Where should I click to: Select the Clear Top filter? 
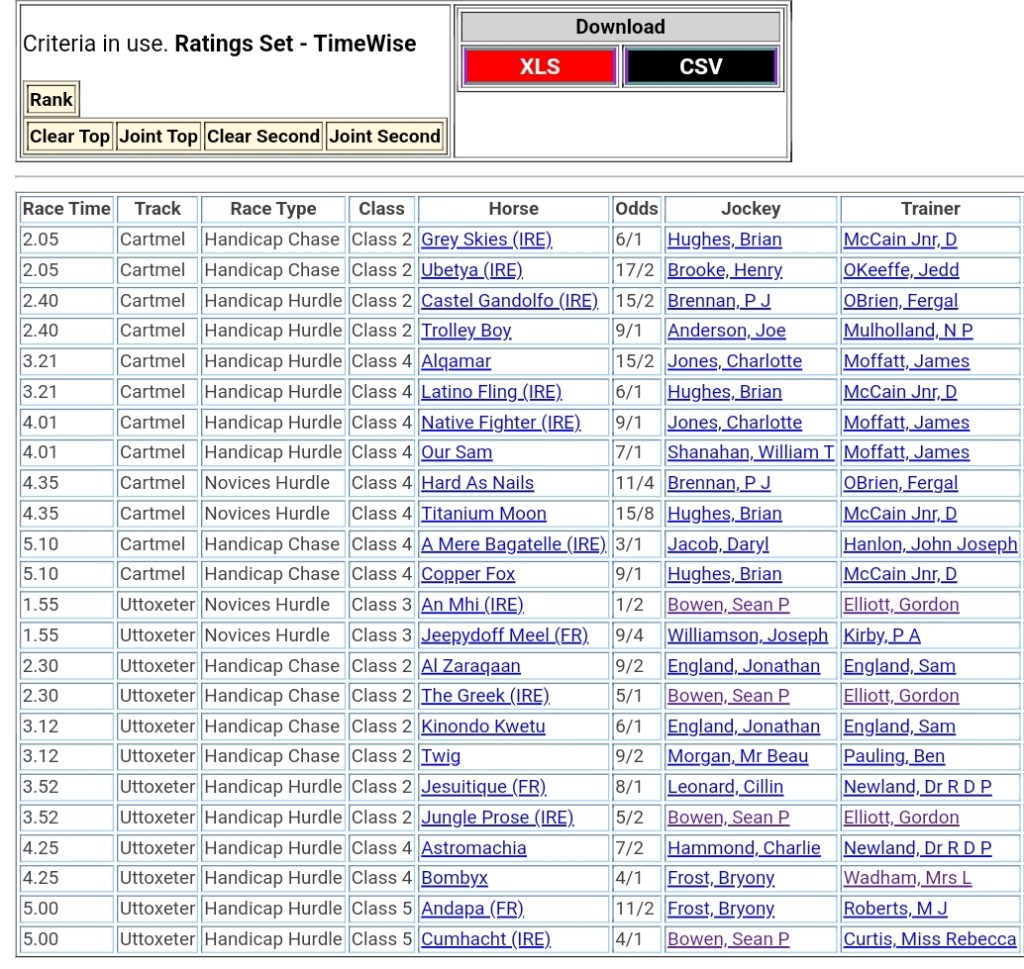(69, 136)
